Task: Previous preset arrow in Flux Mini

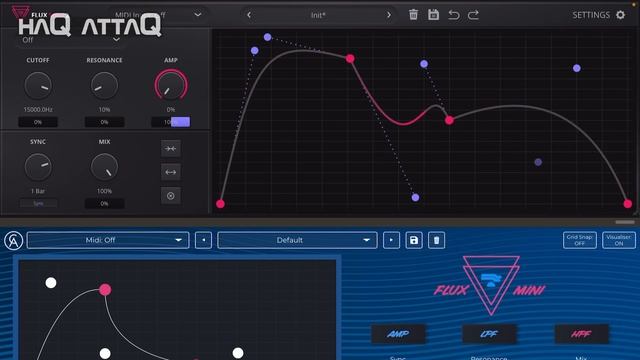Action: click(203, 240)
